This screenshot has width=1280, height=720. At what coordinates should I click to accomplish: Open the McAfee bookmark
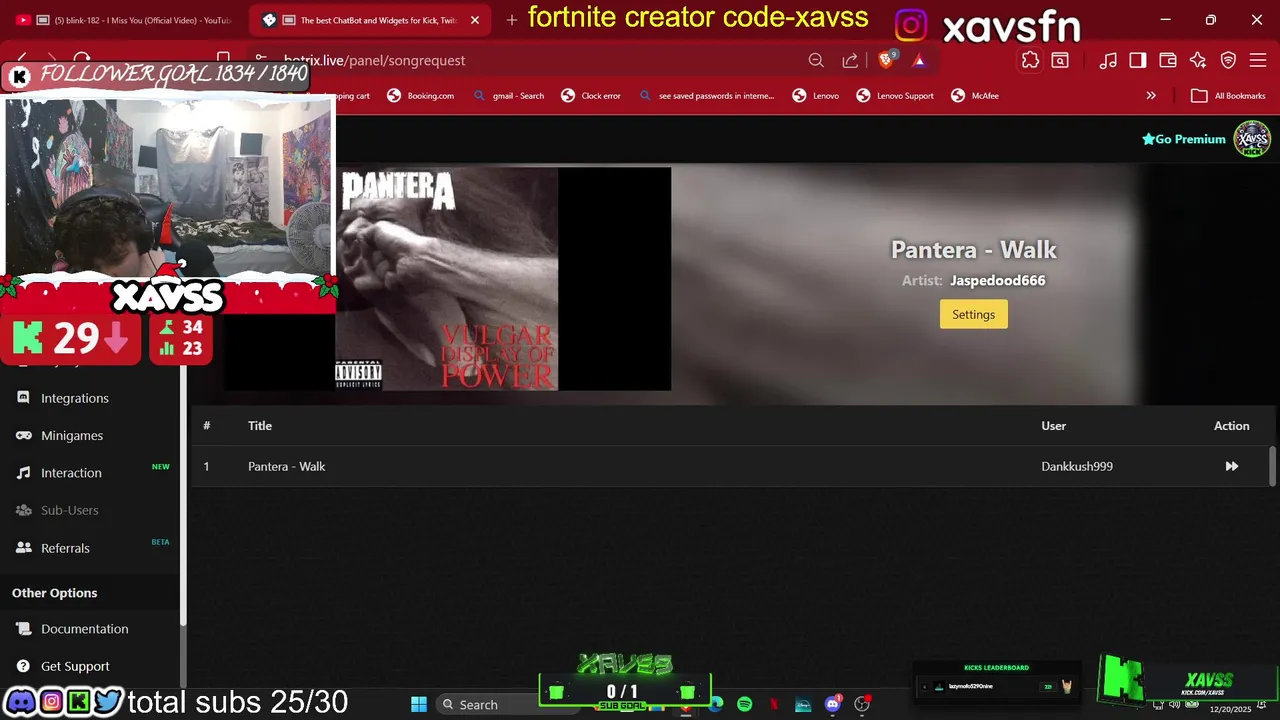pos(975,96)
